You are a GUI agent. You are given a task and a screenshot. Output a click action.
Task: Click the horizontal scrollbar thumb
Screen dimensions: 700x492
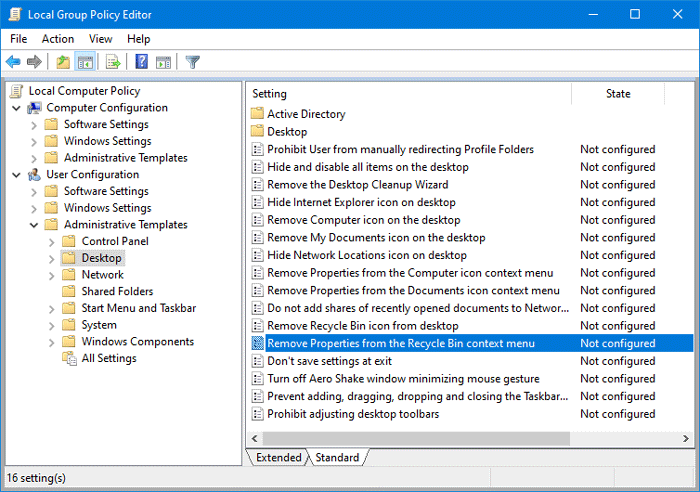coord(416,438)
